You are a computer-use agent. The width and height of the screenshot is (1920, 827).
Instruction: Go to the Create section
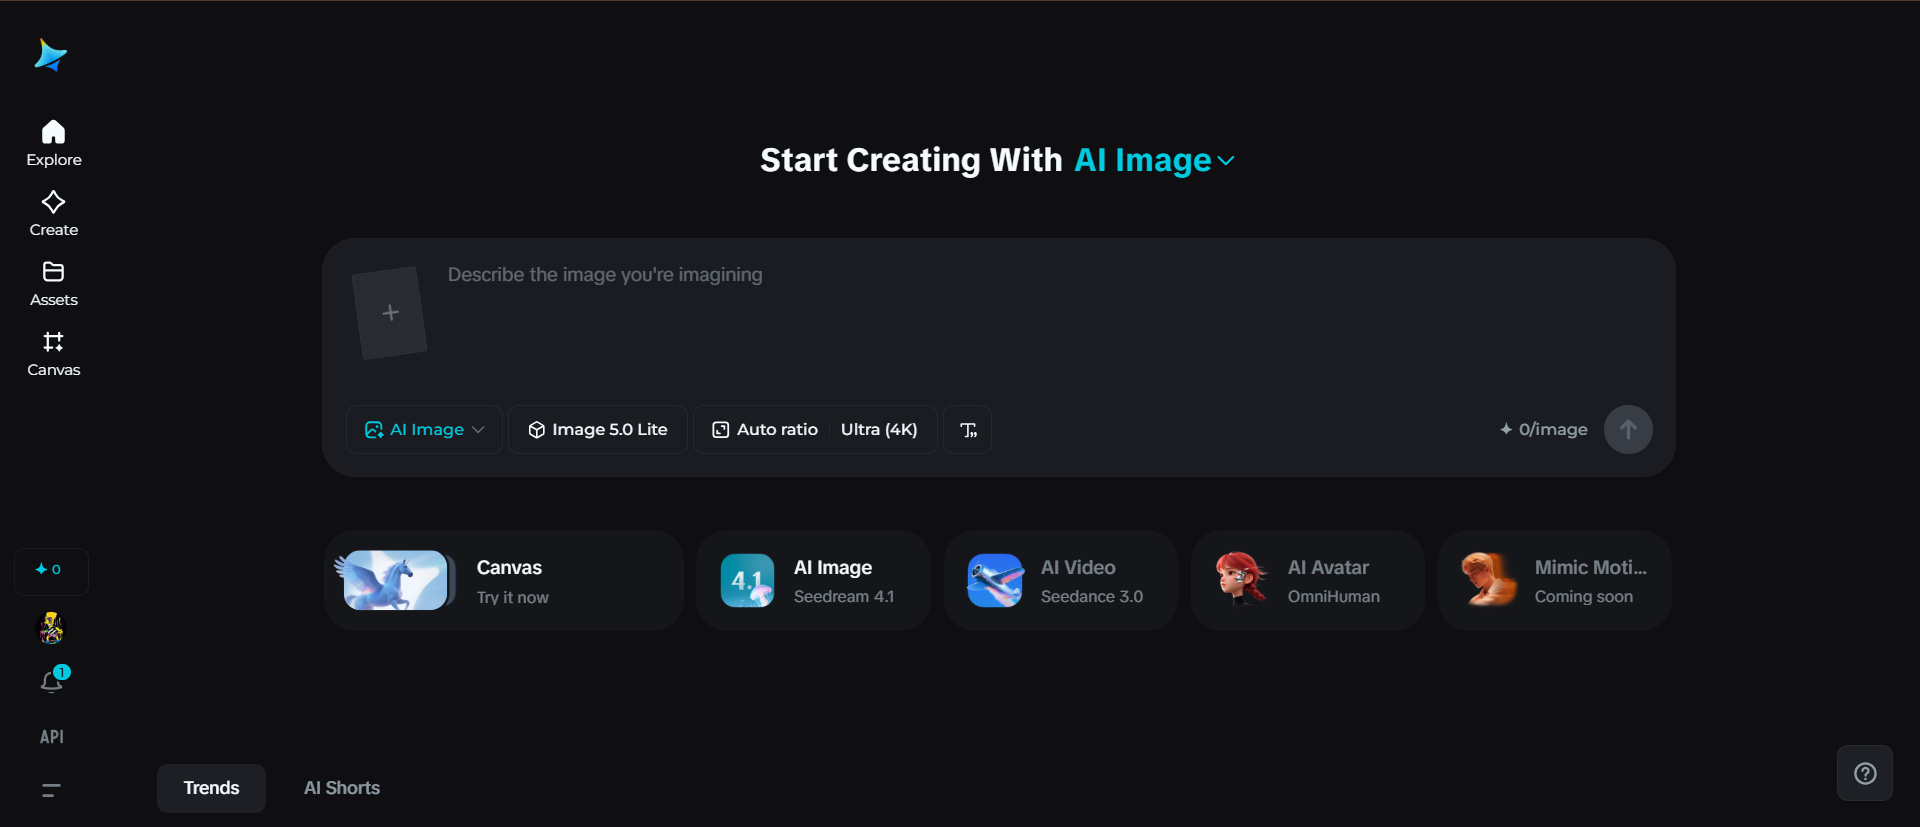(x=54, y=214)
